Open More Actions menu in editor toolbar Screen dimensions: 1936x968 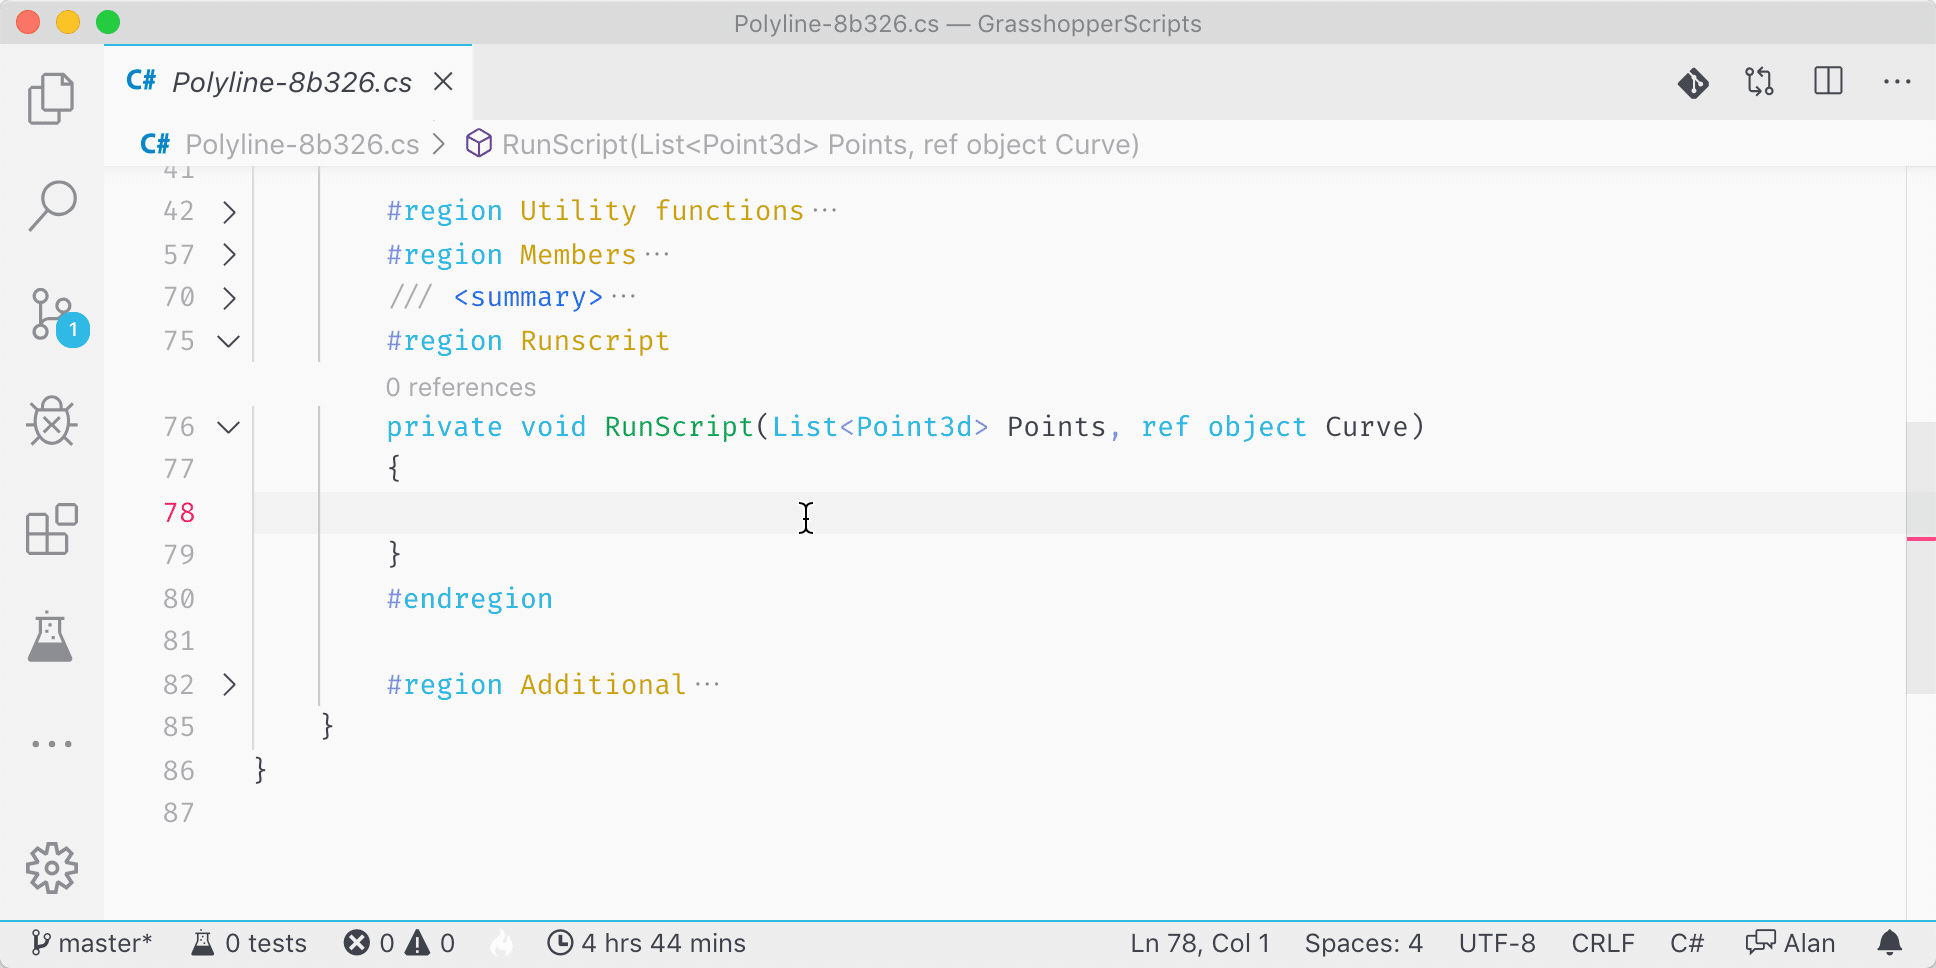pyautogui.click(x=1897, y=82)
